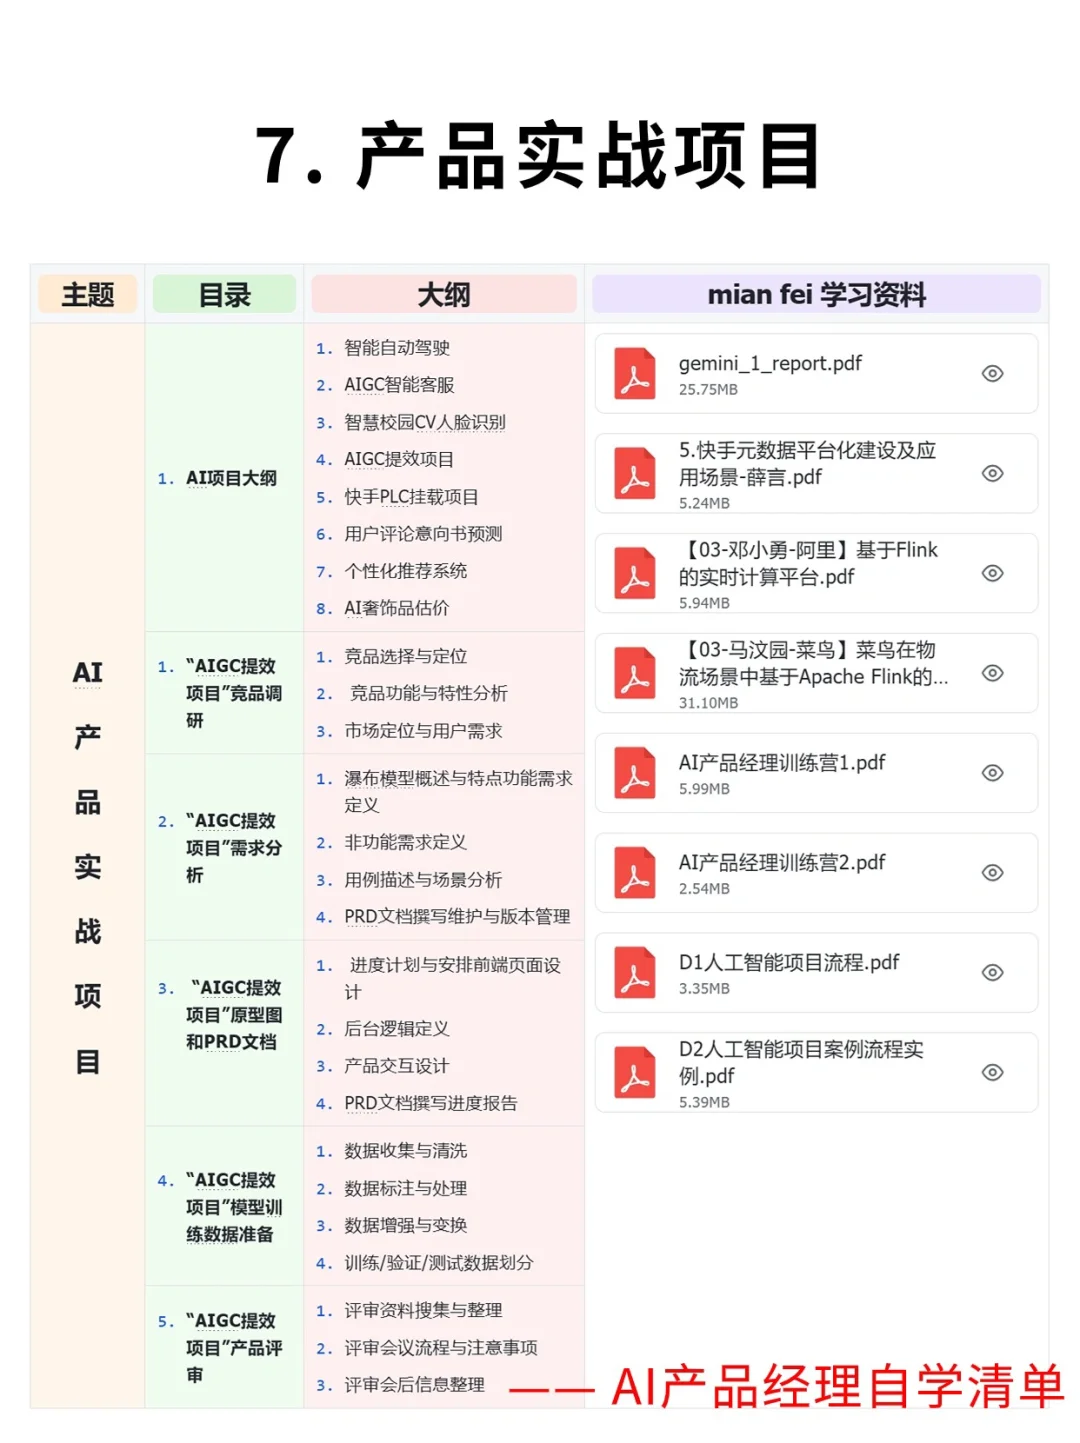Switch to the 大纲 column header
This screenshot has height=1443, width=1080.
pyautogui.click(x=444, y=294)
